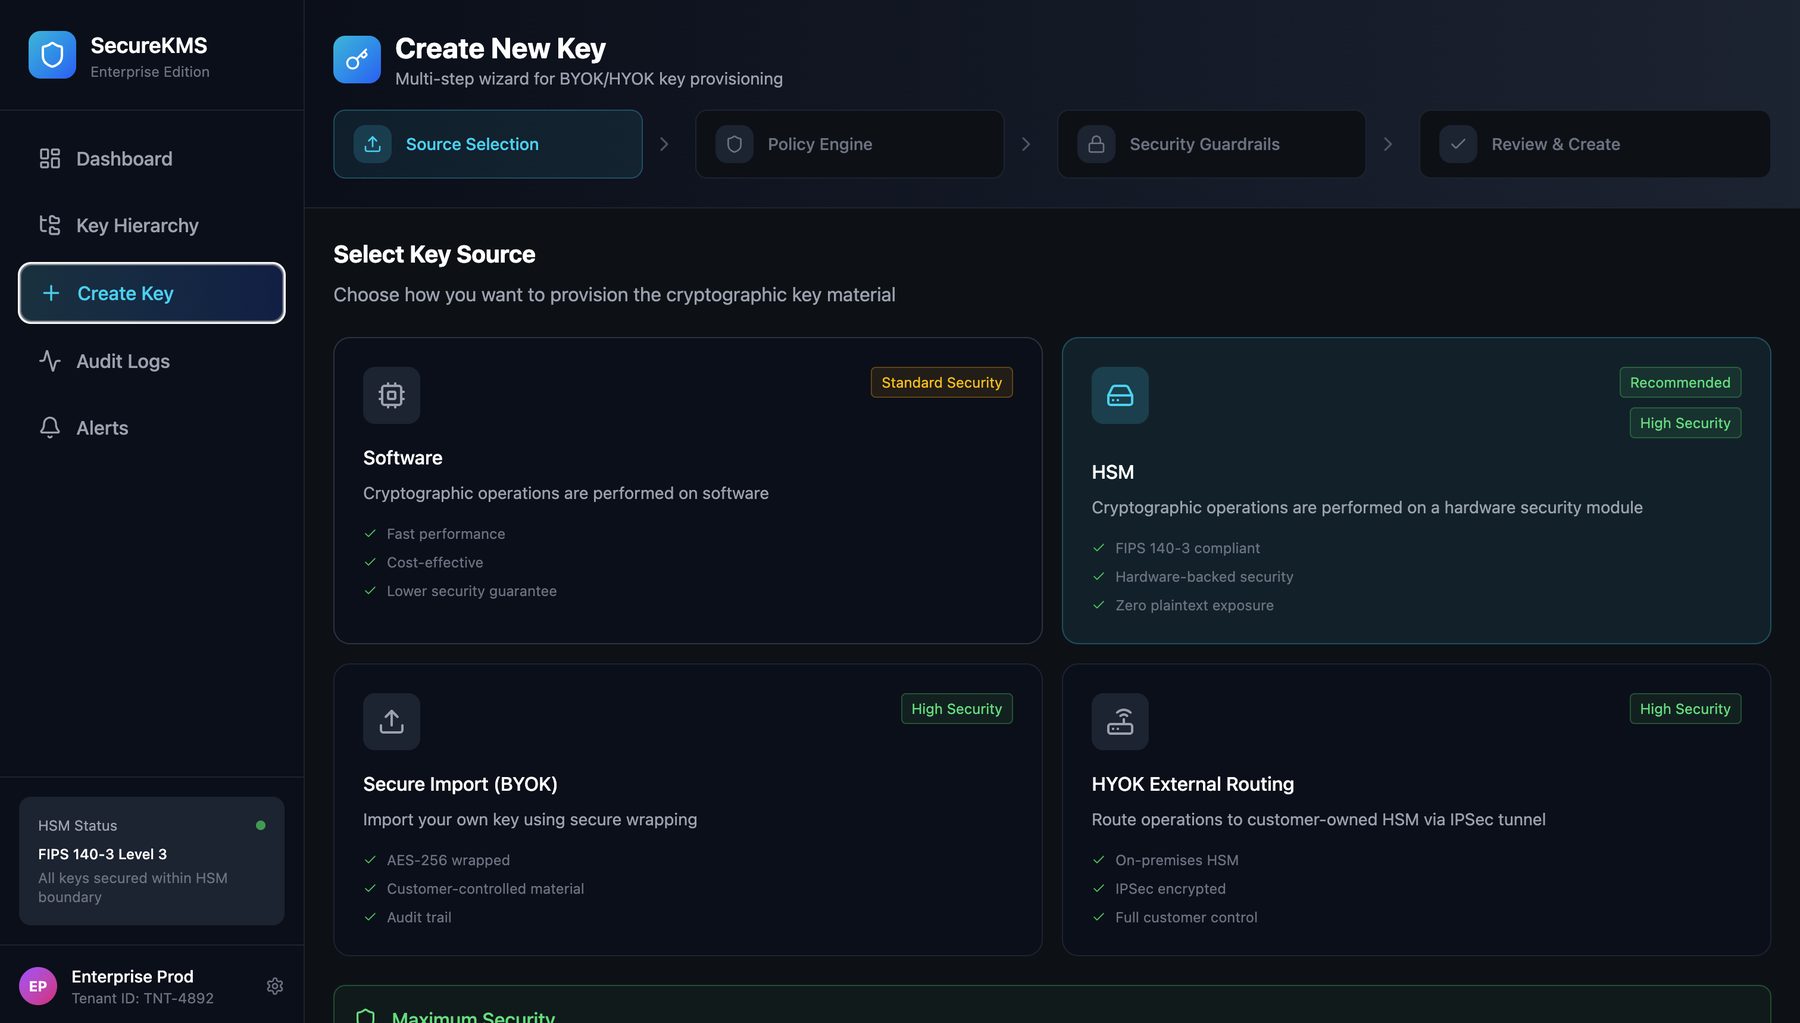Switch to the Security Guardrails step
This screenshot has width=1800, height=1023.
[x=1212, y=144]
